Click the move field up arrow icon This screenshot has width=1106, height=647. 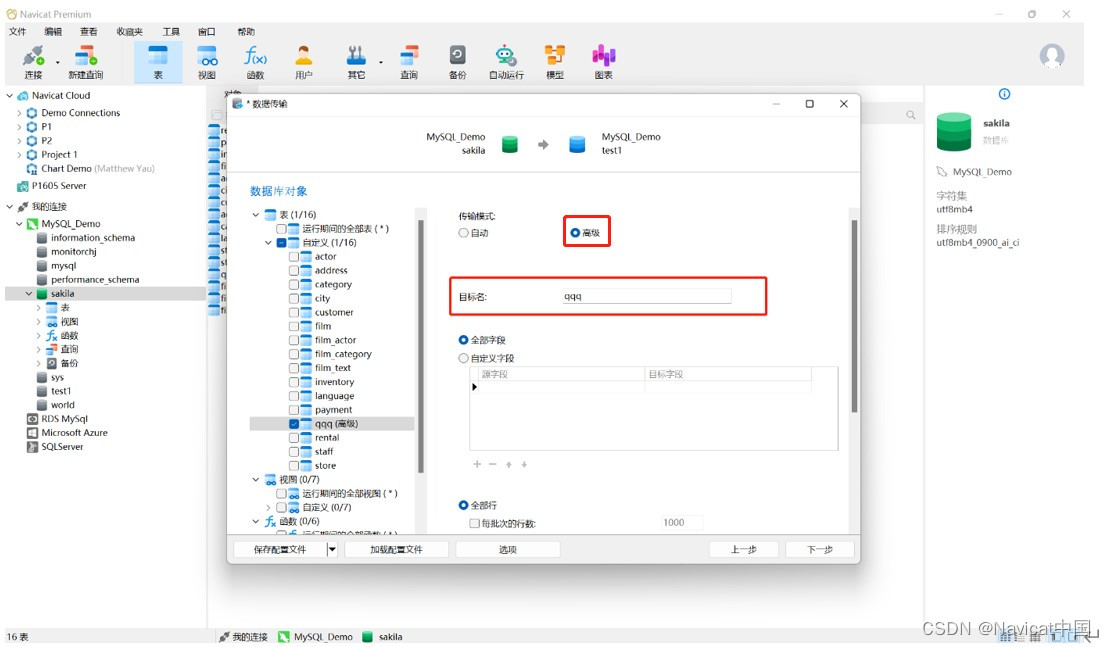(x=509, y=464)
